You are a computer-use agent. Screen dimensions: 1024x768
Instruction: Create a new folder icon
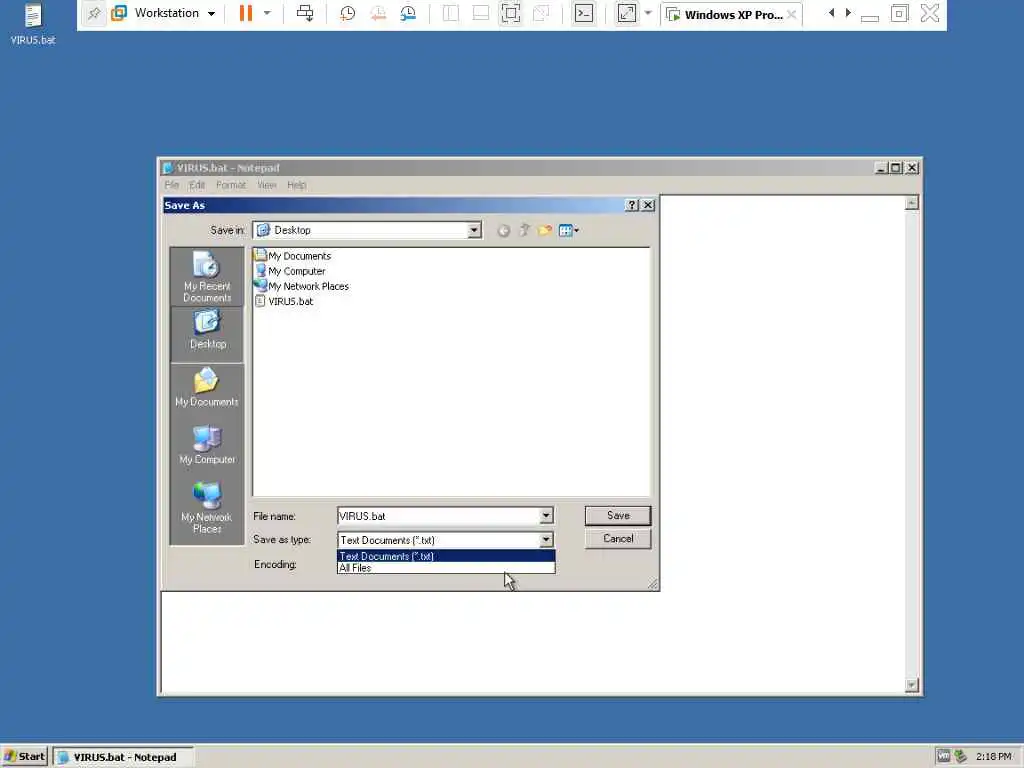tap(545, 231)
